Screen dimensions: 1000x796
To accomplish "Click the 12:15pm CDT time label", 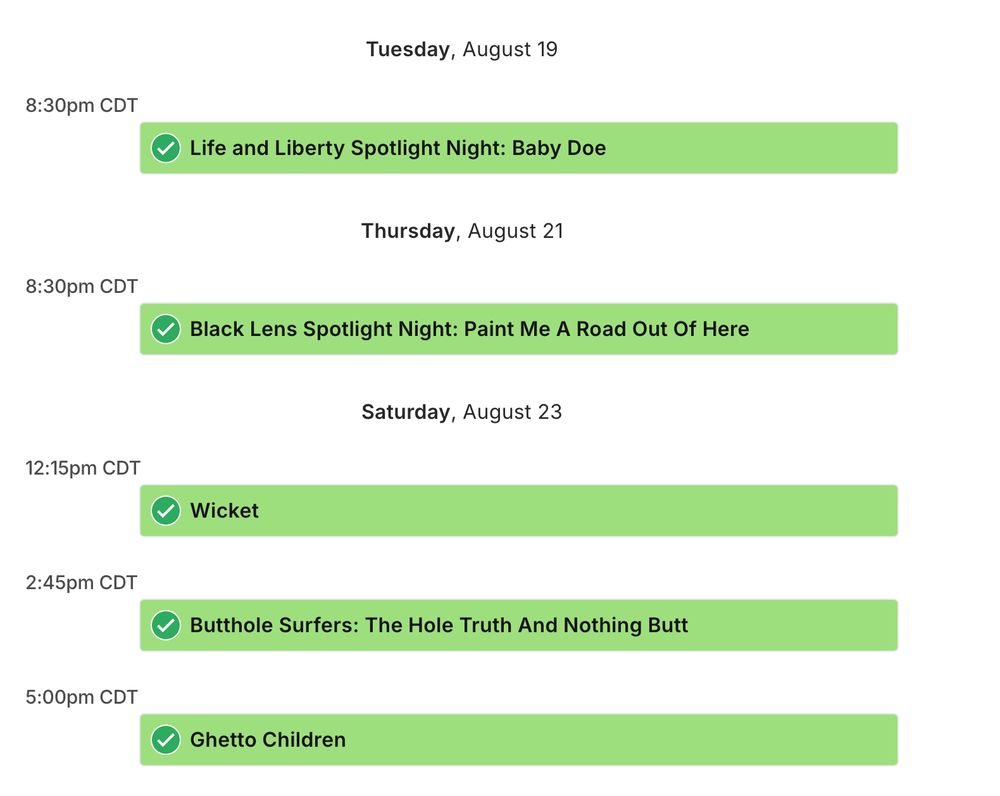I will pyautogui.click(x=82, y=468).
